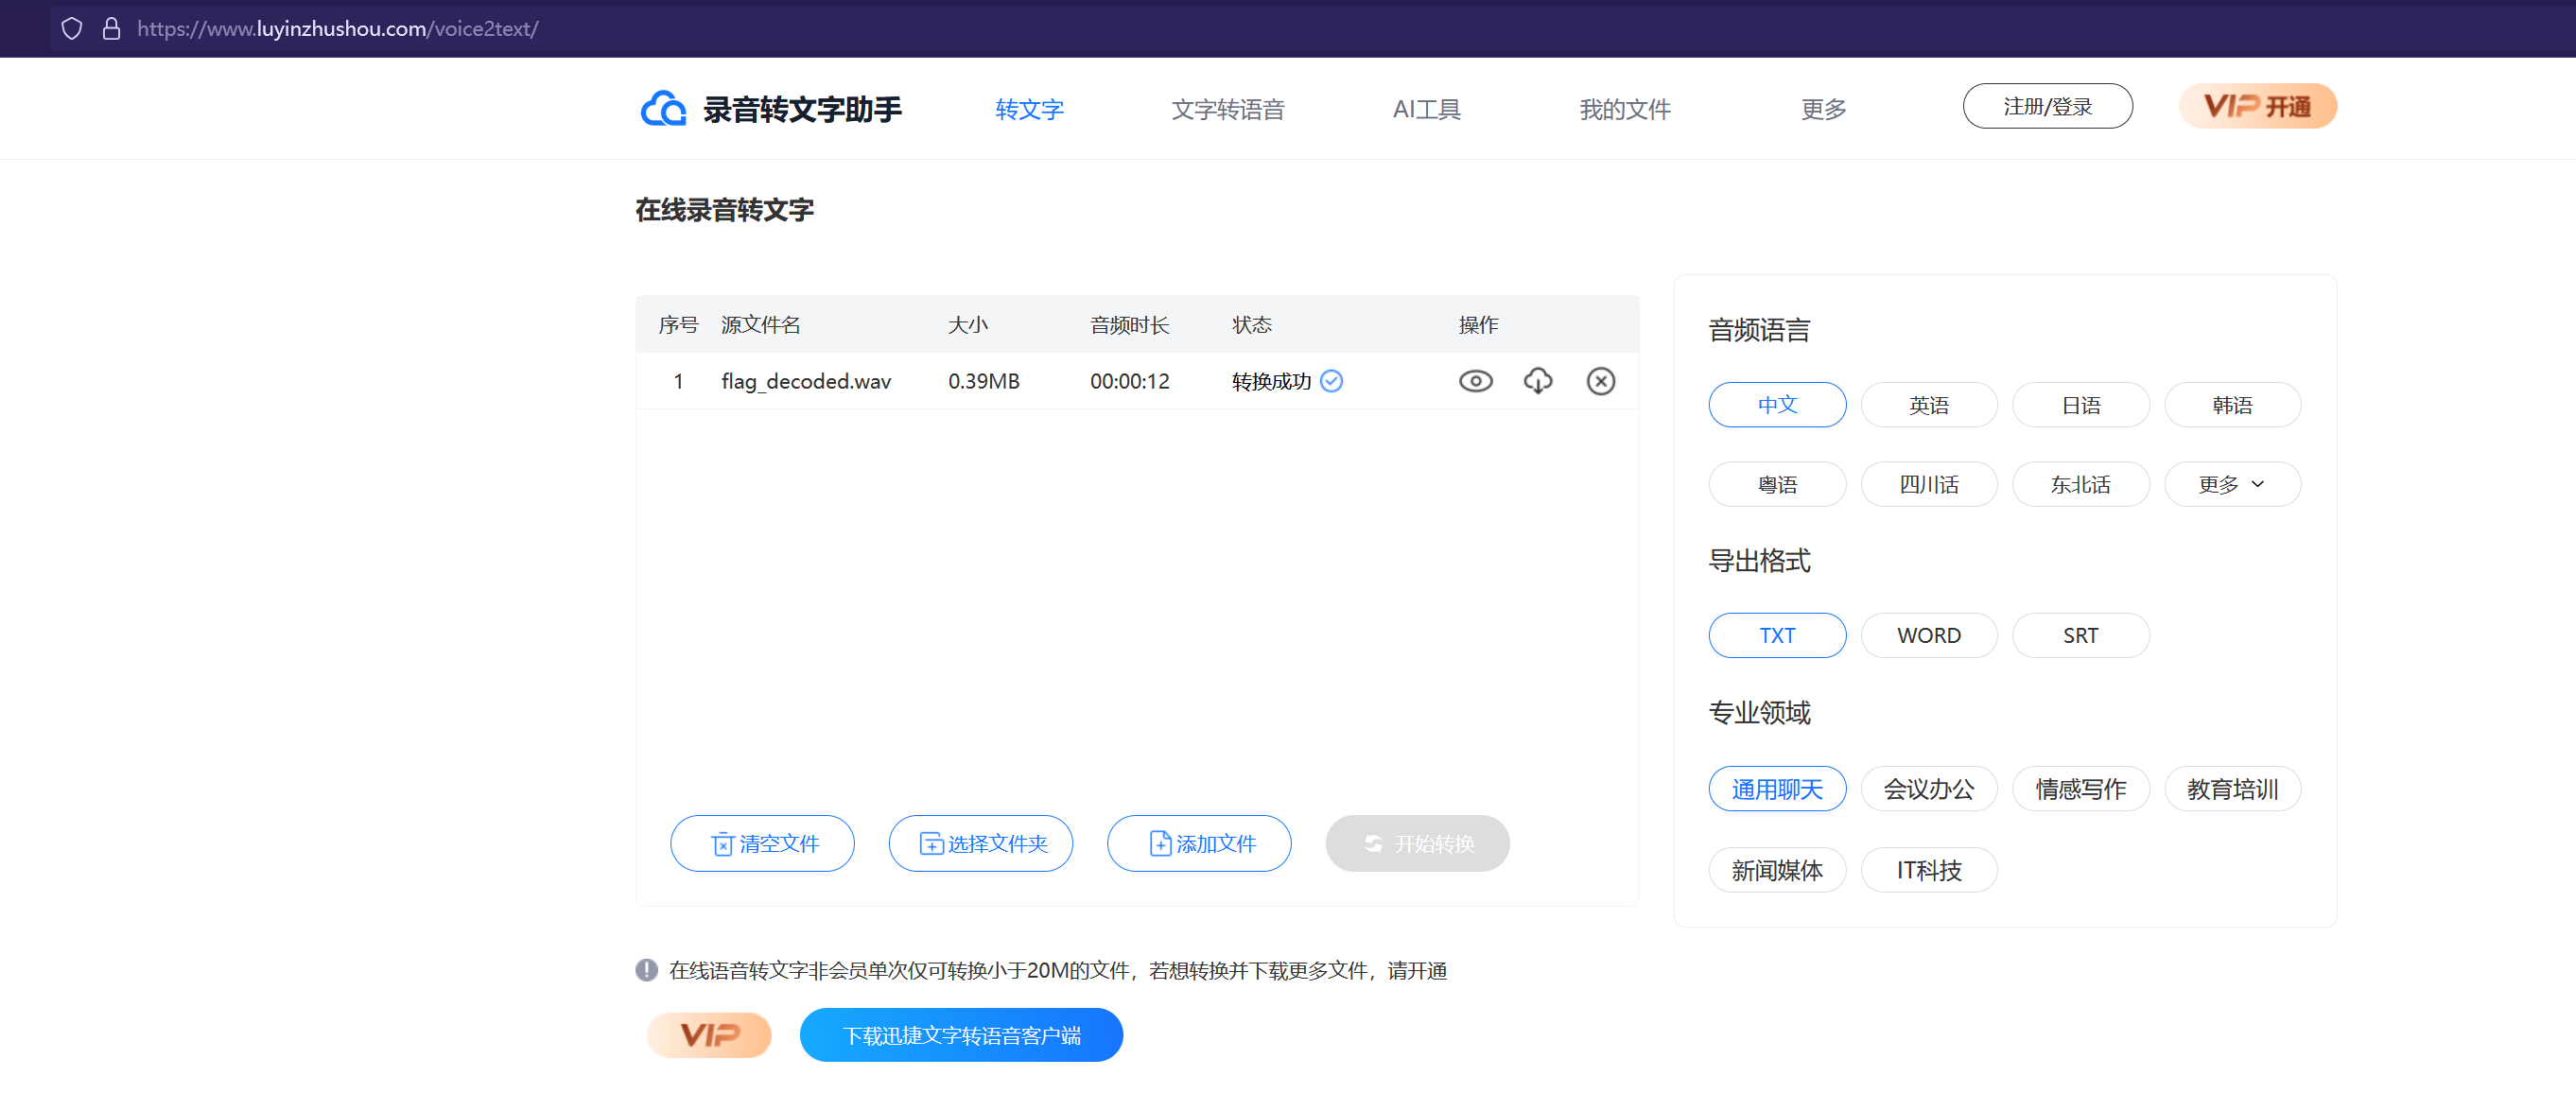Select 日语 audio language
This screenshot has width=2576, height=1111.
(2080, 405)
